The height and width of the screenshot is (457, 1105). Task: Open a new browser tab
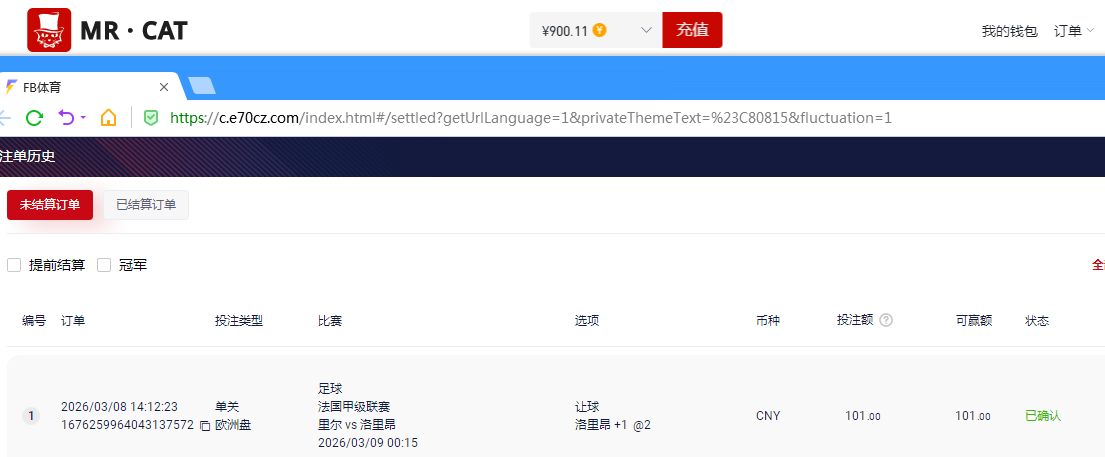click(x=203, y=86)
